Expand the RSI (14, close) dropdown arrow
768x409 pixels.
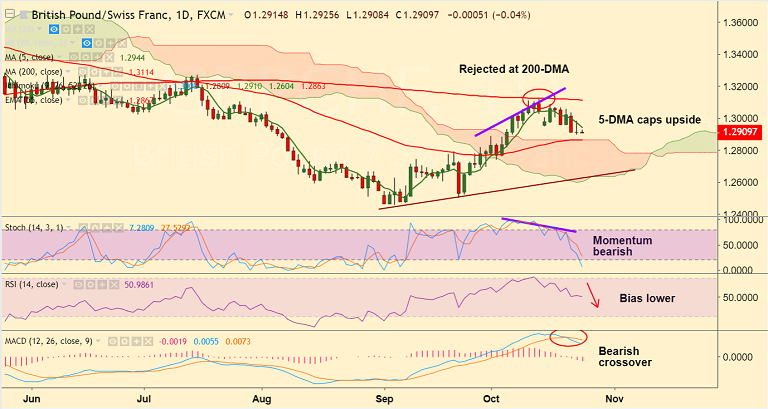[64, 284]
